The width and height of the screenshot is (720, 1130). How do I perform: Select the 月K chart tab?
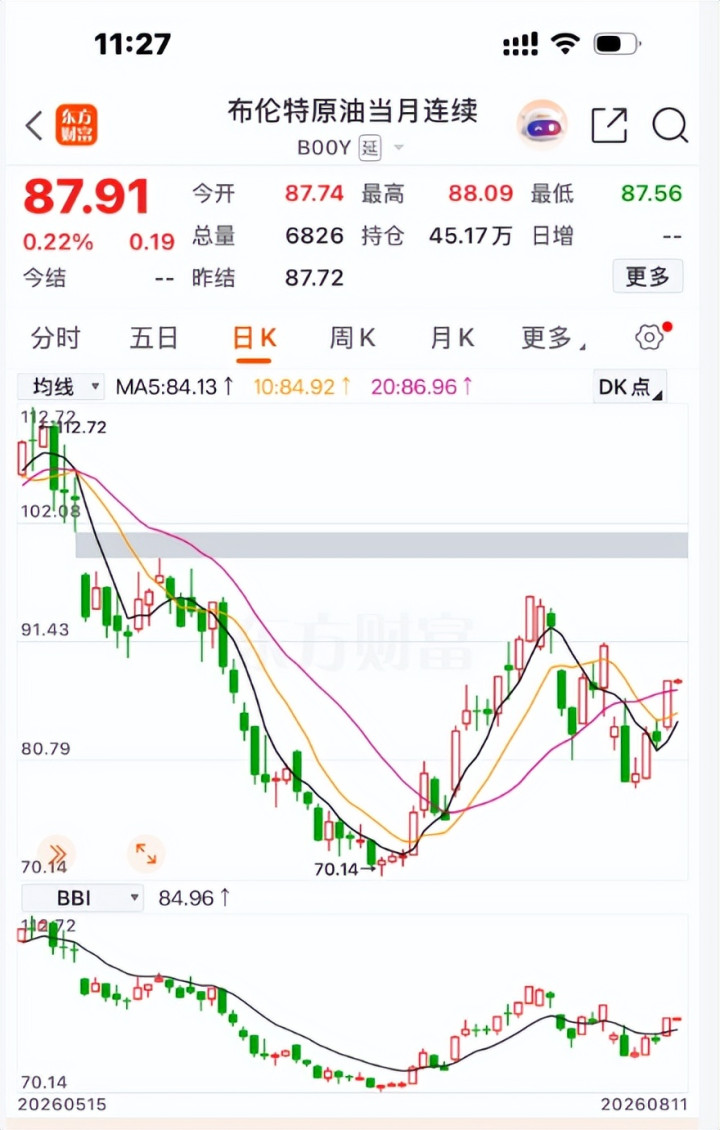click(x=453, y=337)
